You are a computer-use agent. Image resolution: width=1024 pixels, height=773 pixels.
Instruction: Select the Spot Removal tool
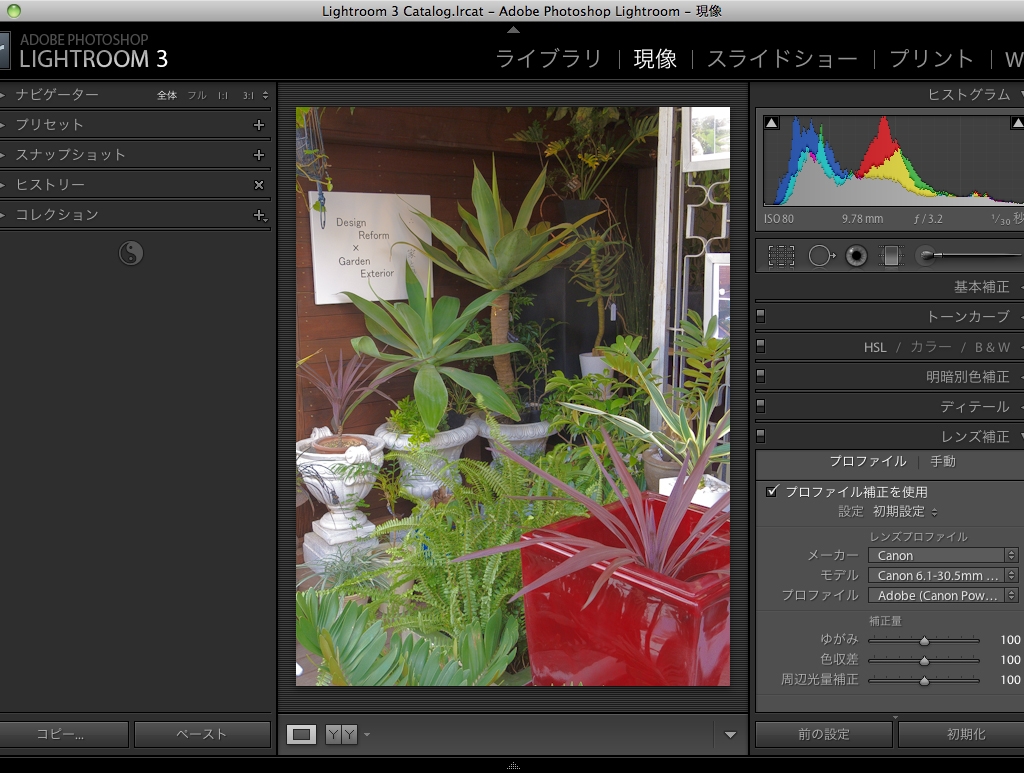(x=822, y=256)
